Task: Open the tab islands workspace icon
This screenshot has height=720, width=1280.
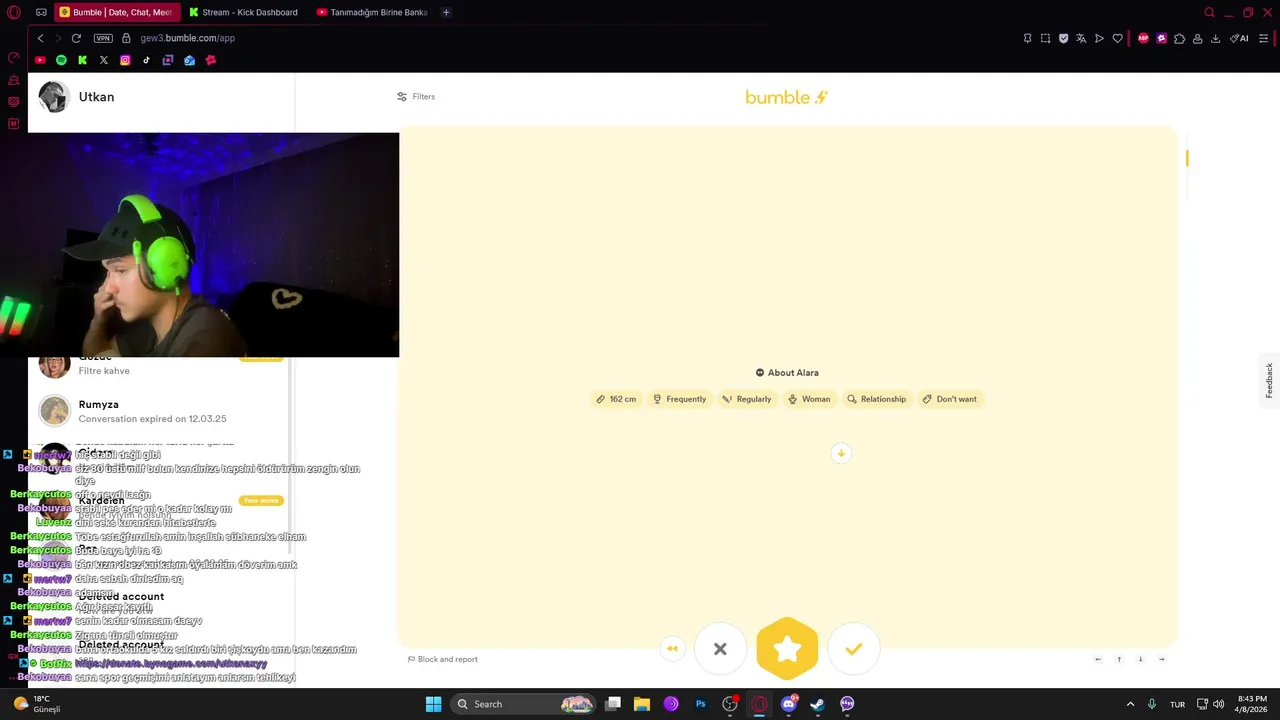Action: click(x=41, y=13)
